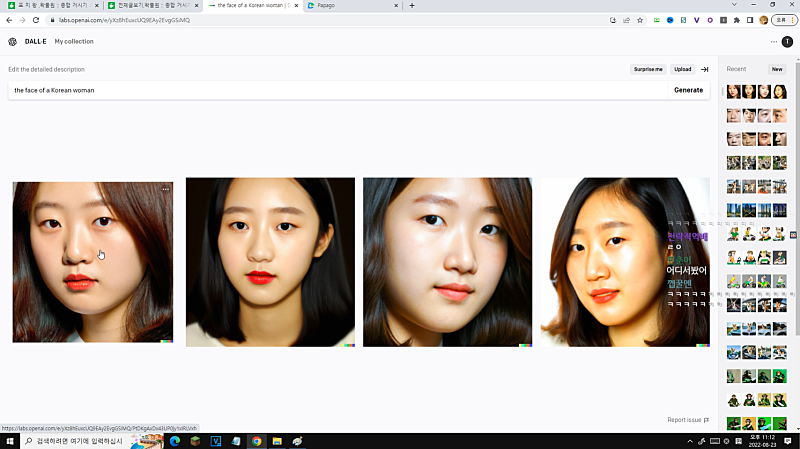Toggle Chrome side panel
The image size is (800, 449).
[750, 20]
